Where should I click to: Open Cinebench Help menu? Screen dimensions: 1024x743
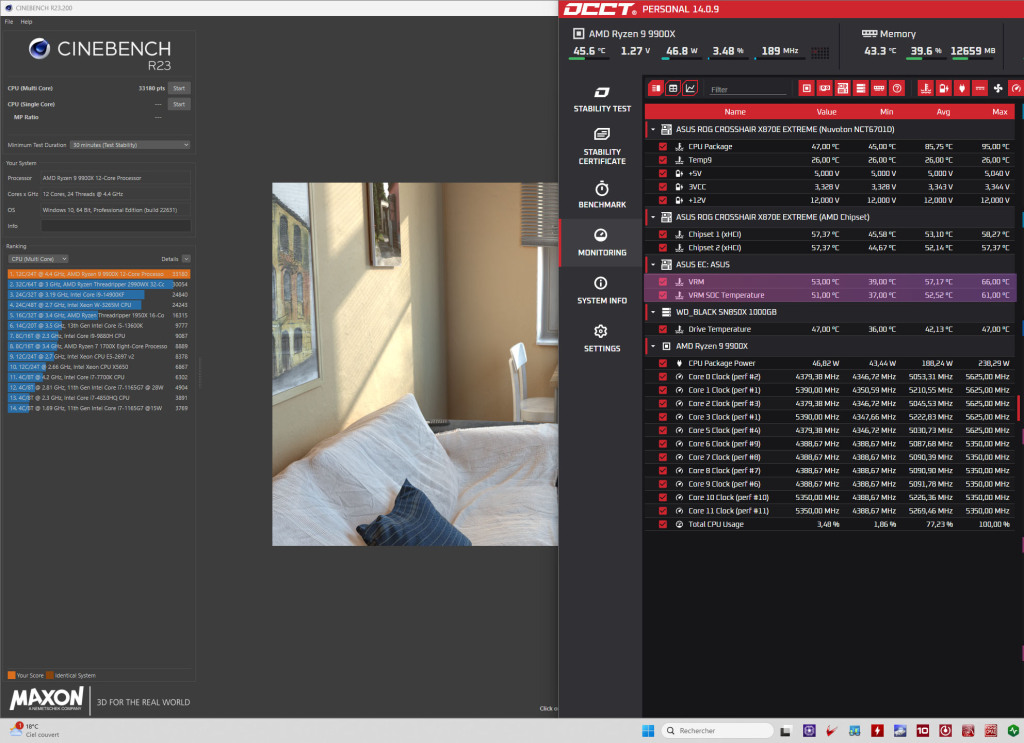coord(26,22)
